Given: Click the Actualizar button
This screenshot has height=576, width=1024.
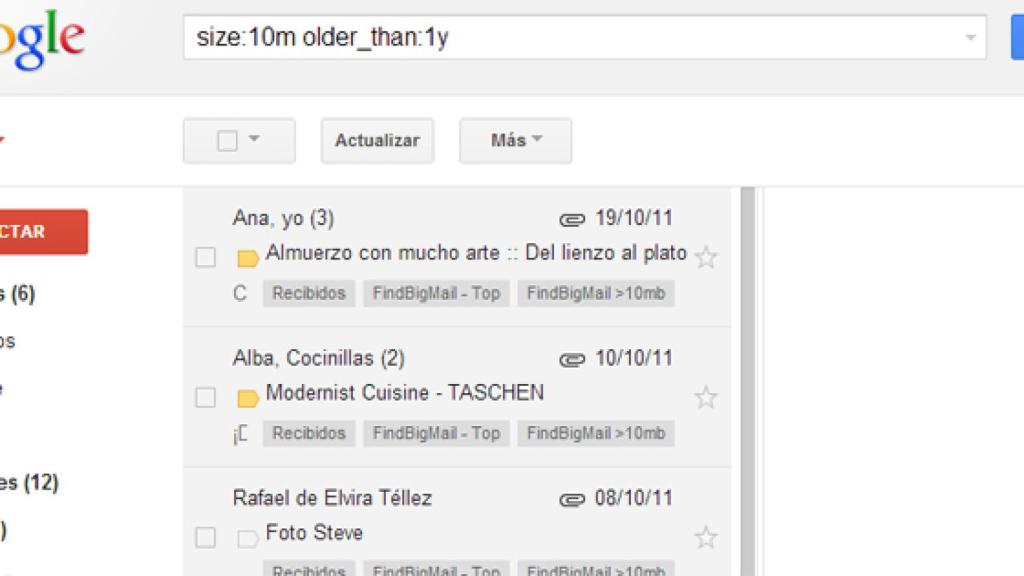Looking at the screenshot, I should (x=377, y=140).
